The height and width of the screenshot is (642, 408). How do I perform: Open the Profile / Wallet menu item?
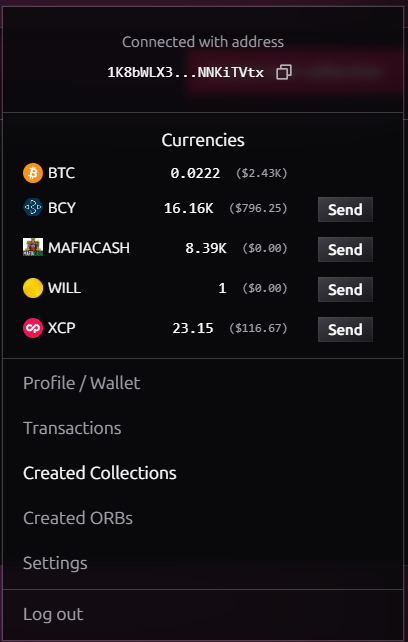pos(82,384)
